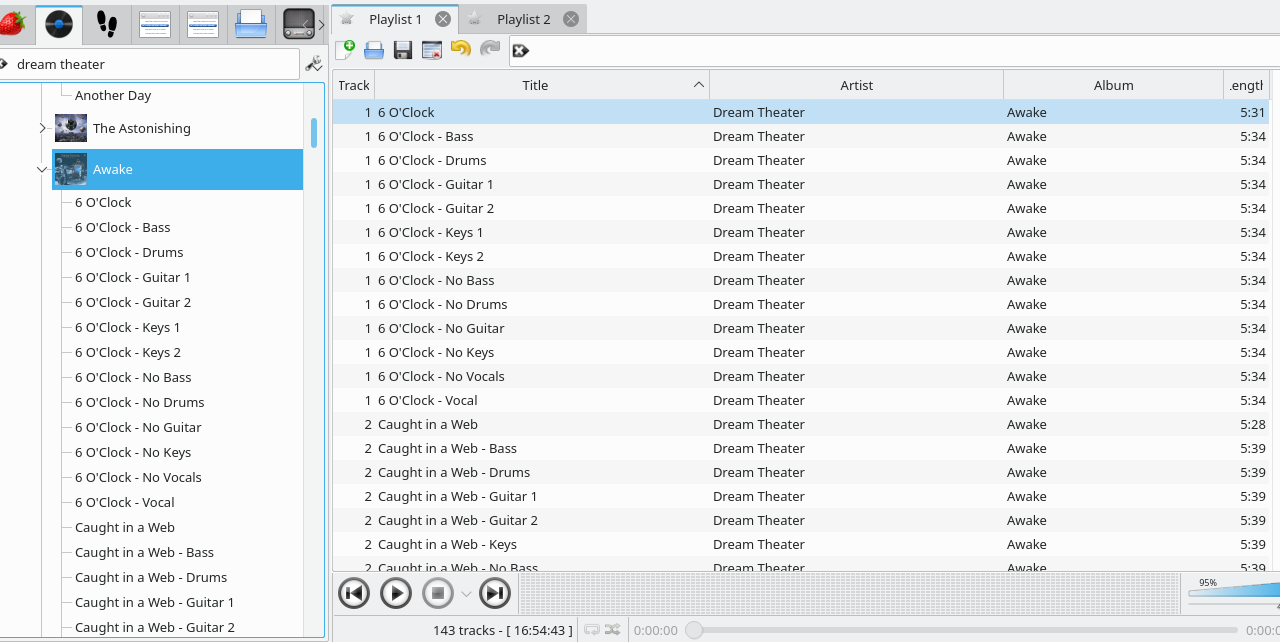The height and width of the screenshot is (642, 1280).
Task: Toggle shuffle mode icon
Action: 612,630
